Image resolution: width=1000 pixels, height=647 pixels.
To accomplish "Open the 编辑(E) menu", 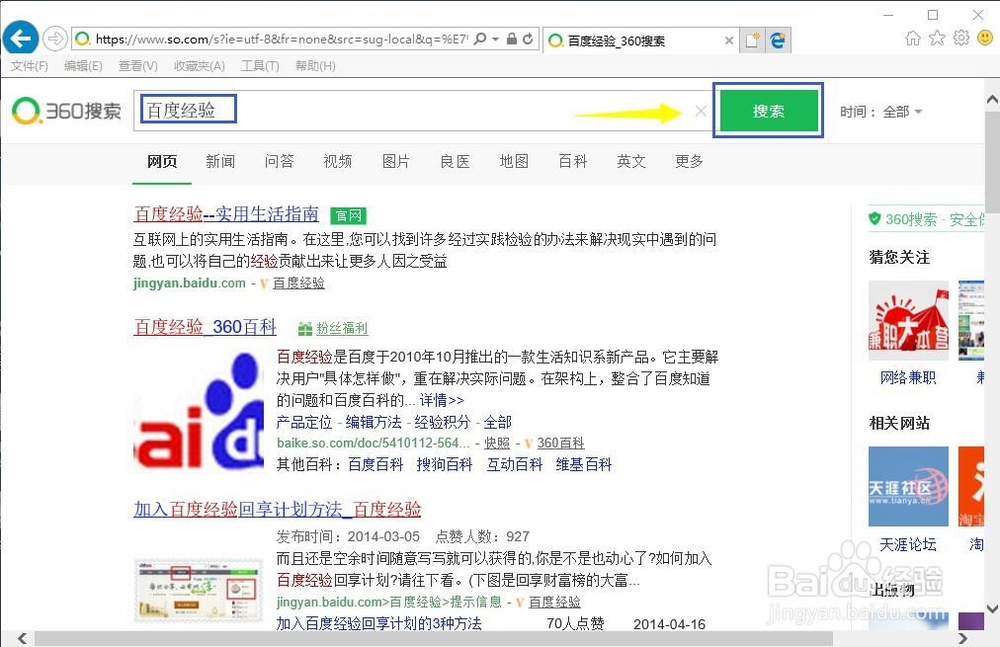I will coord(84,66).
